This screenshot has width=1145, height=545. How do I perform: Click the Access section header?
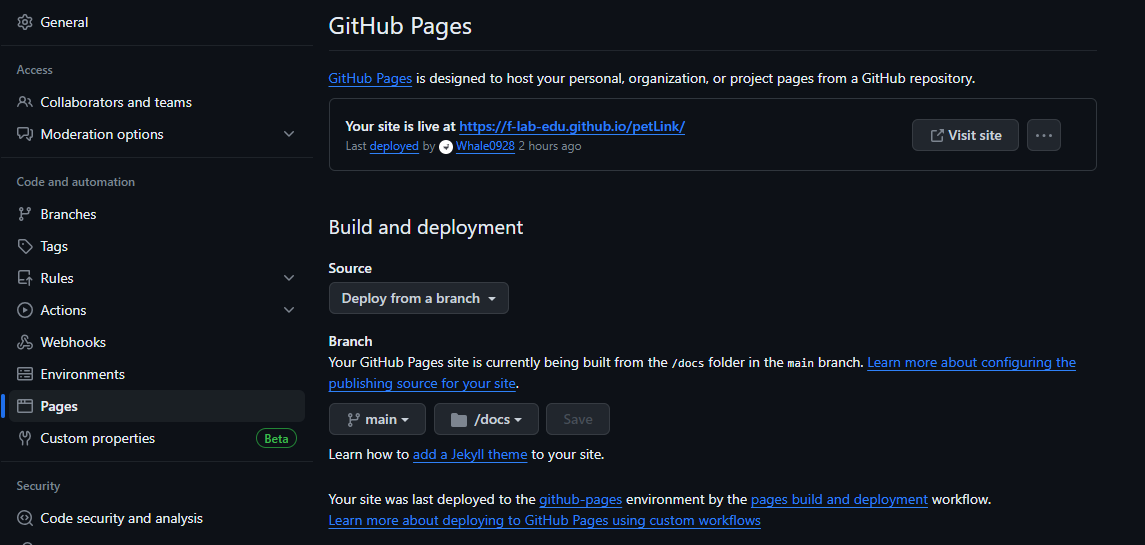(x=35, y=70)
